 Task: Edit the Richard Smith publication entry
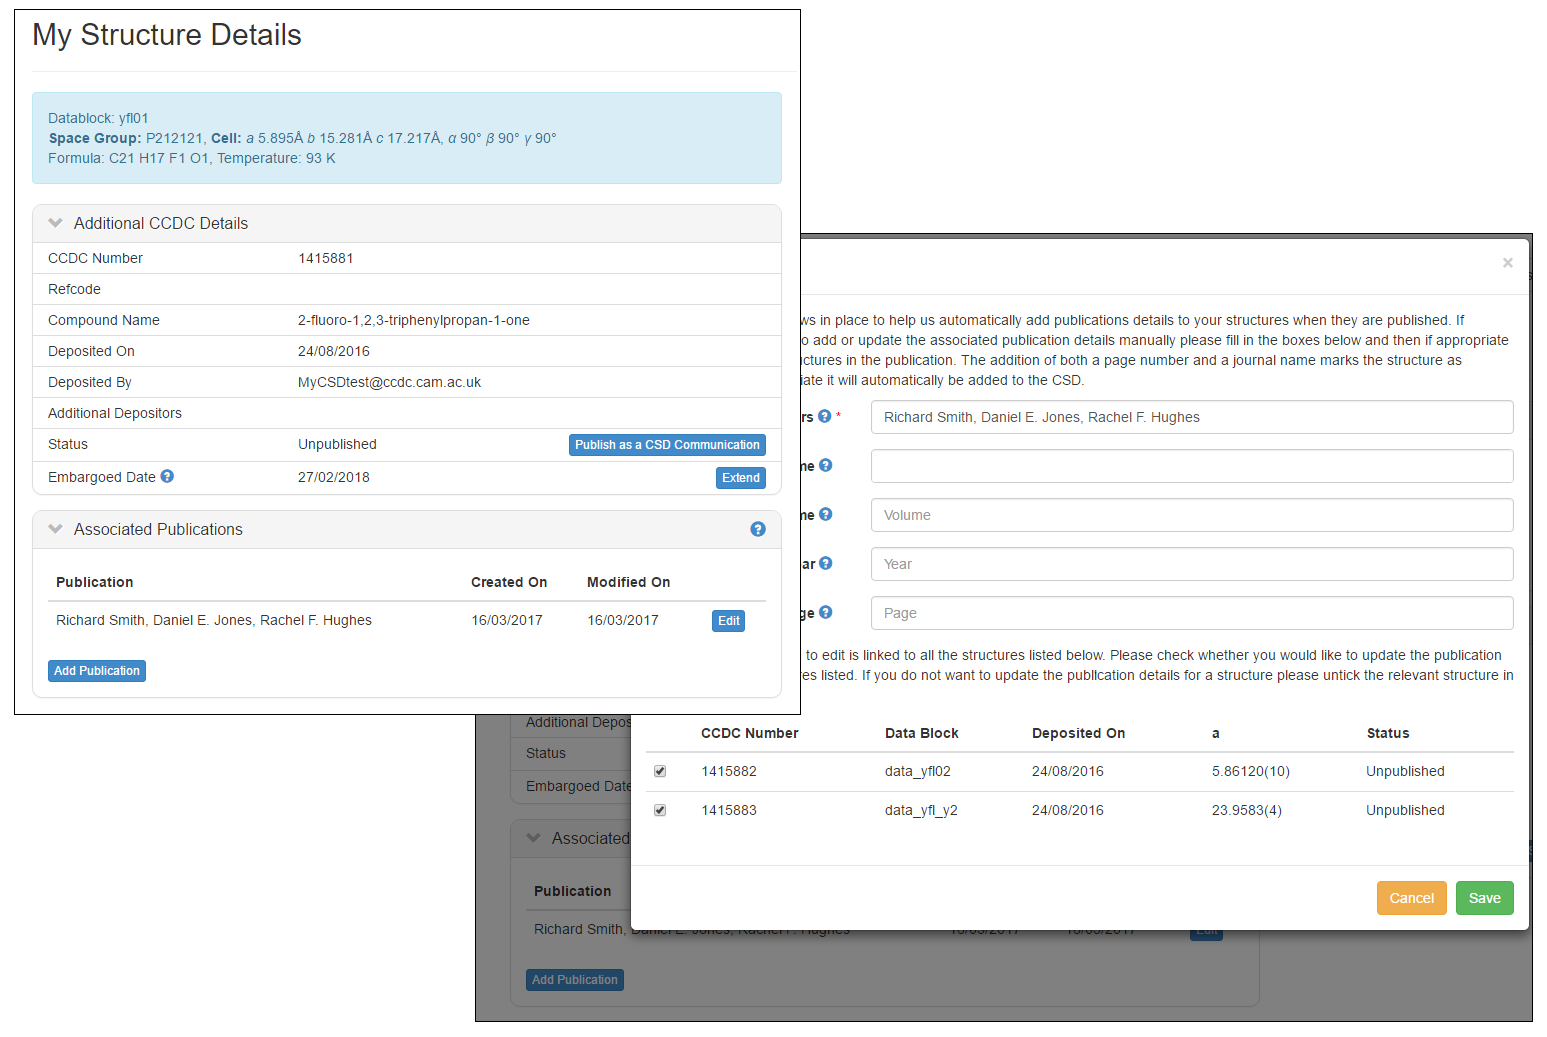(x=728, y=621)
